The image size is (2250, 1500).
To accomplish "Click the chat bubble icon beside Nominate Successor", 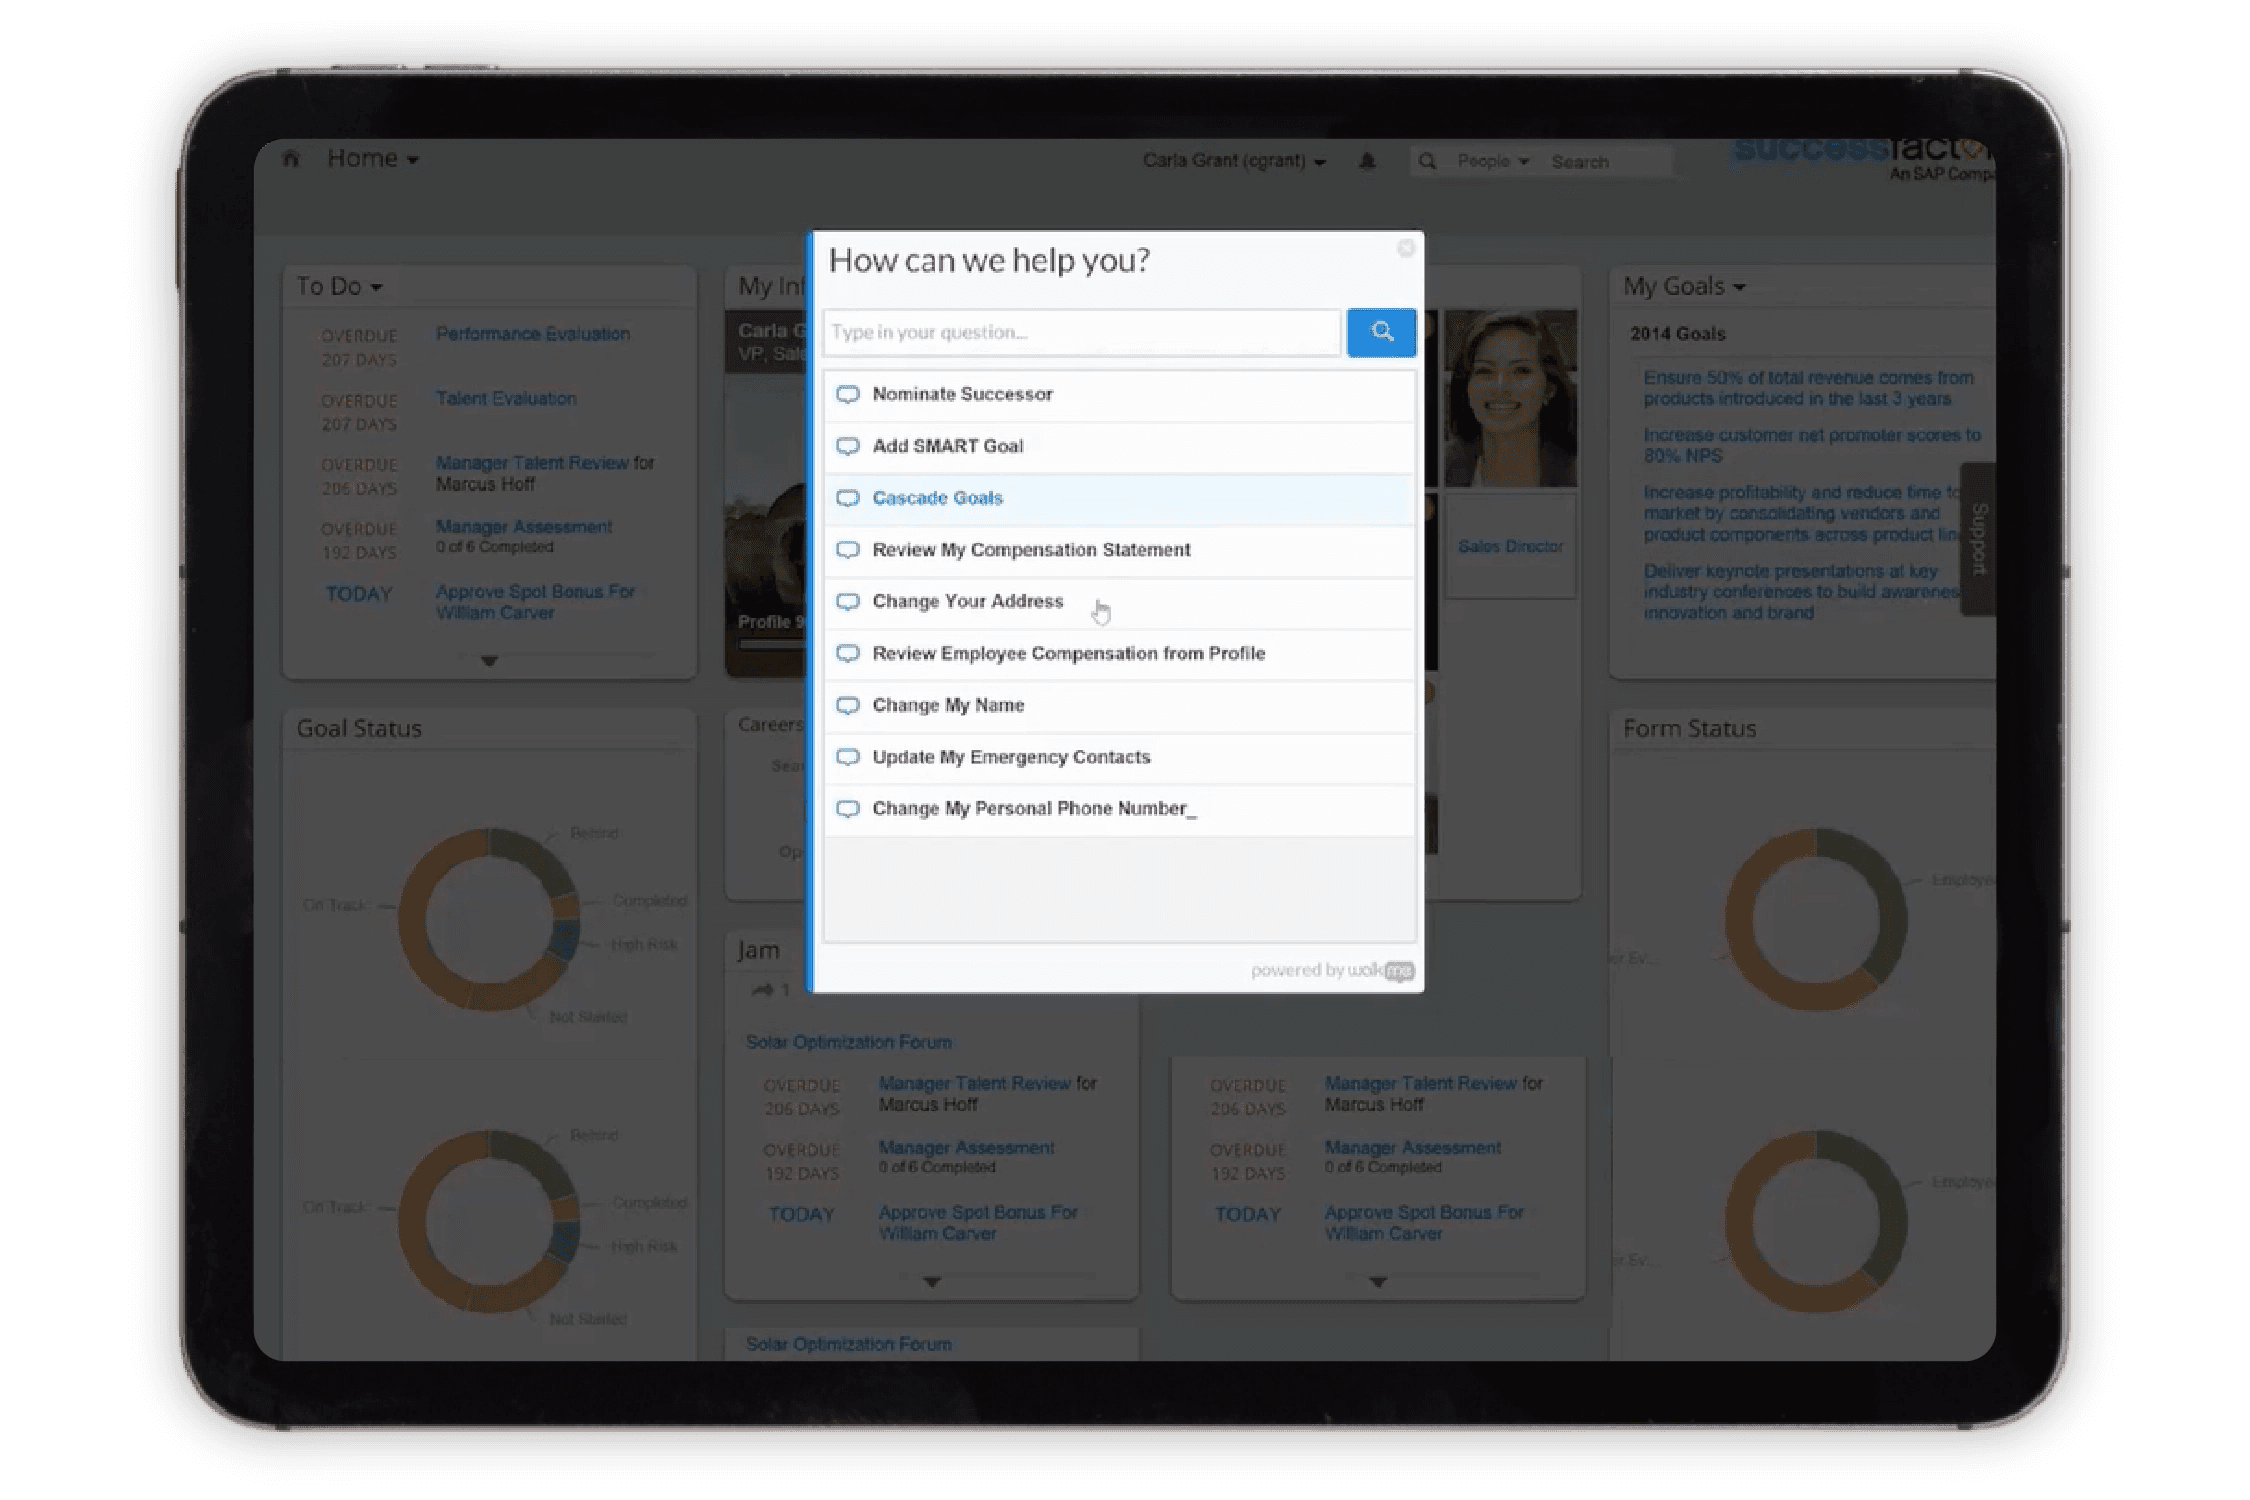I will pos(847,394).
